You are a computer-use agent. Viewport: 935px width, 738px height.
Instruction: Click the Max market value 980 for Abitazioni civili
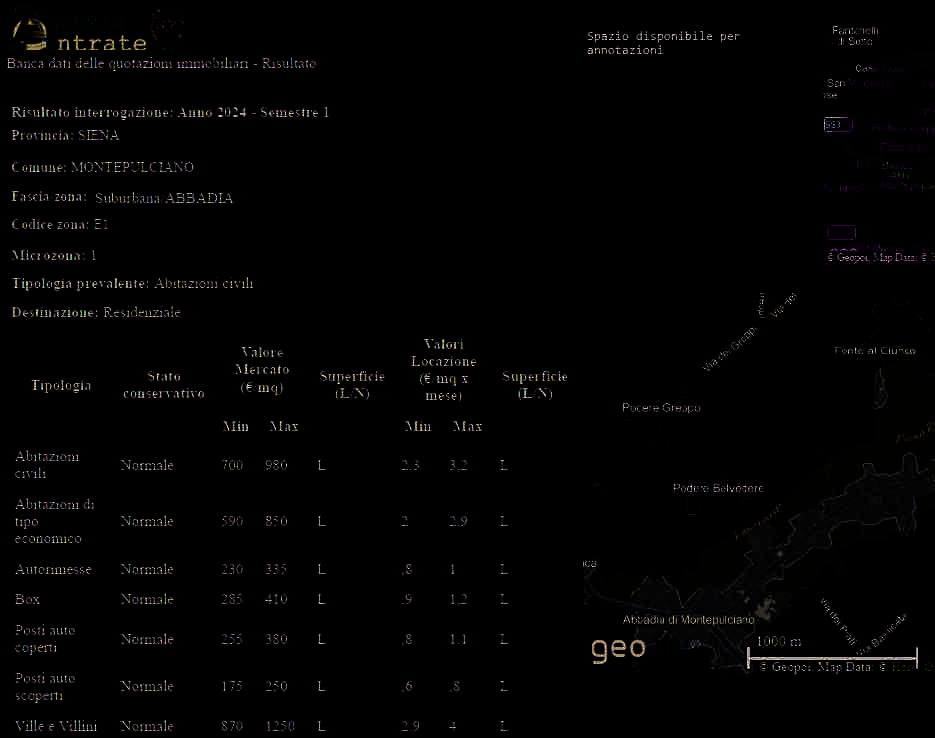coord(276,465)
